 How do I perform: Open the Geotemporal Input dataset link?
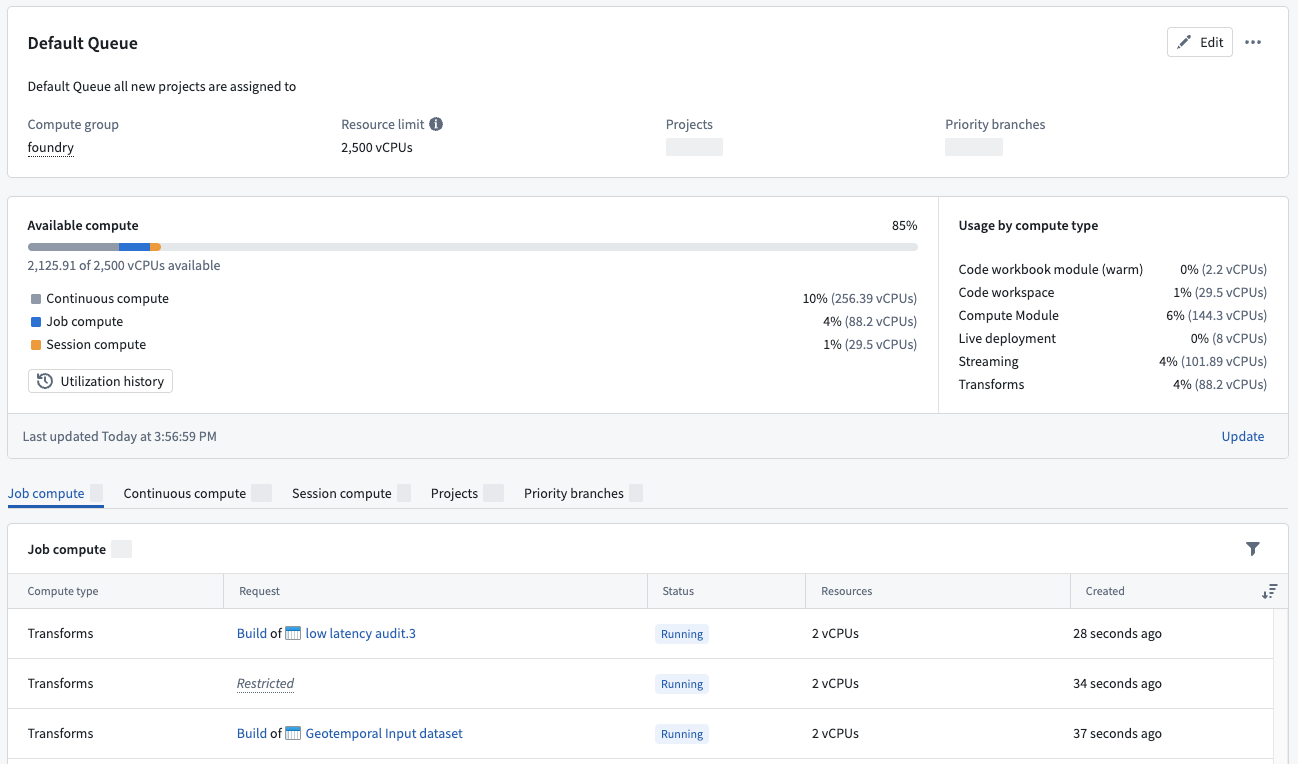[x=384, y=733]
